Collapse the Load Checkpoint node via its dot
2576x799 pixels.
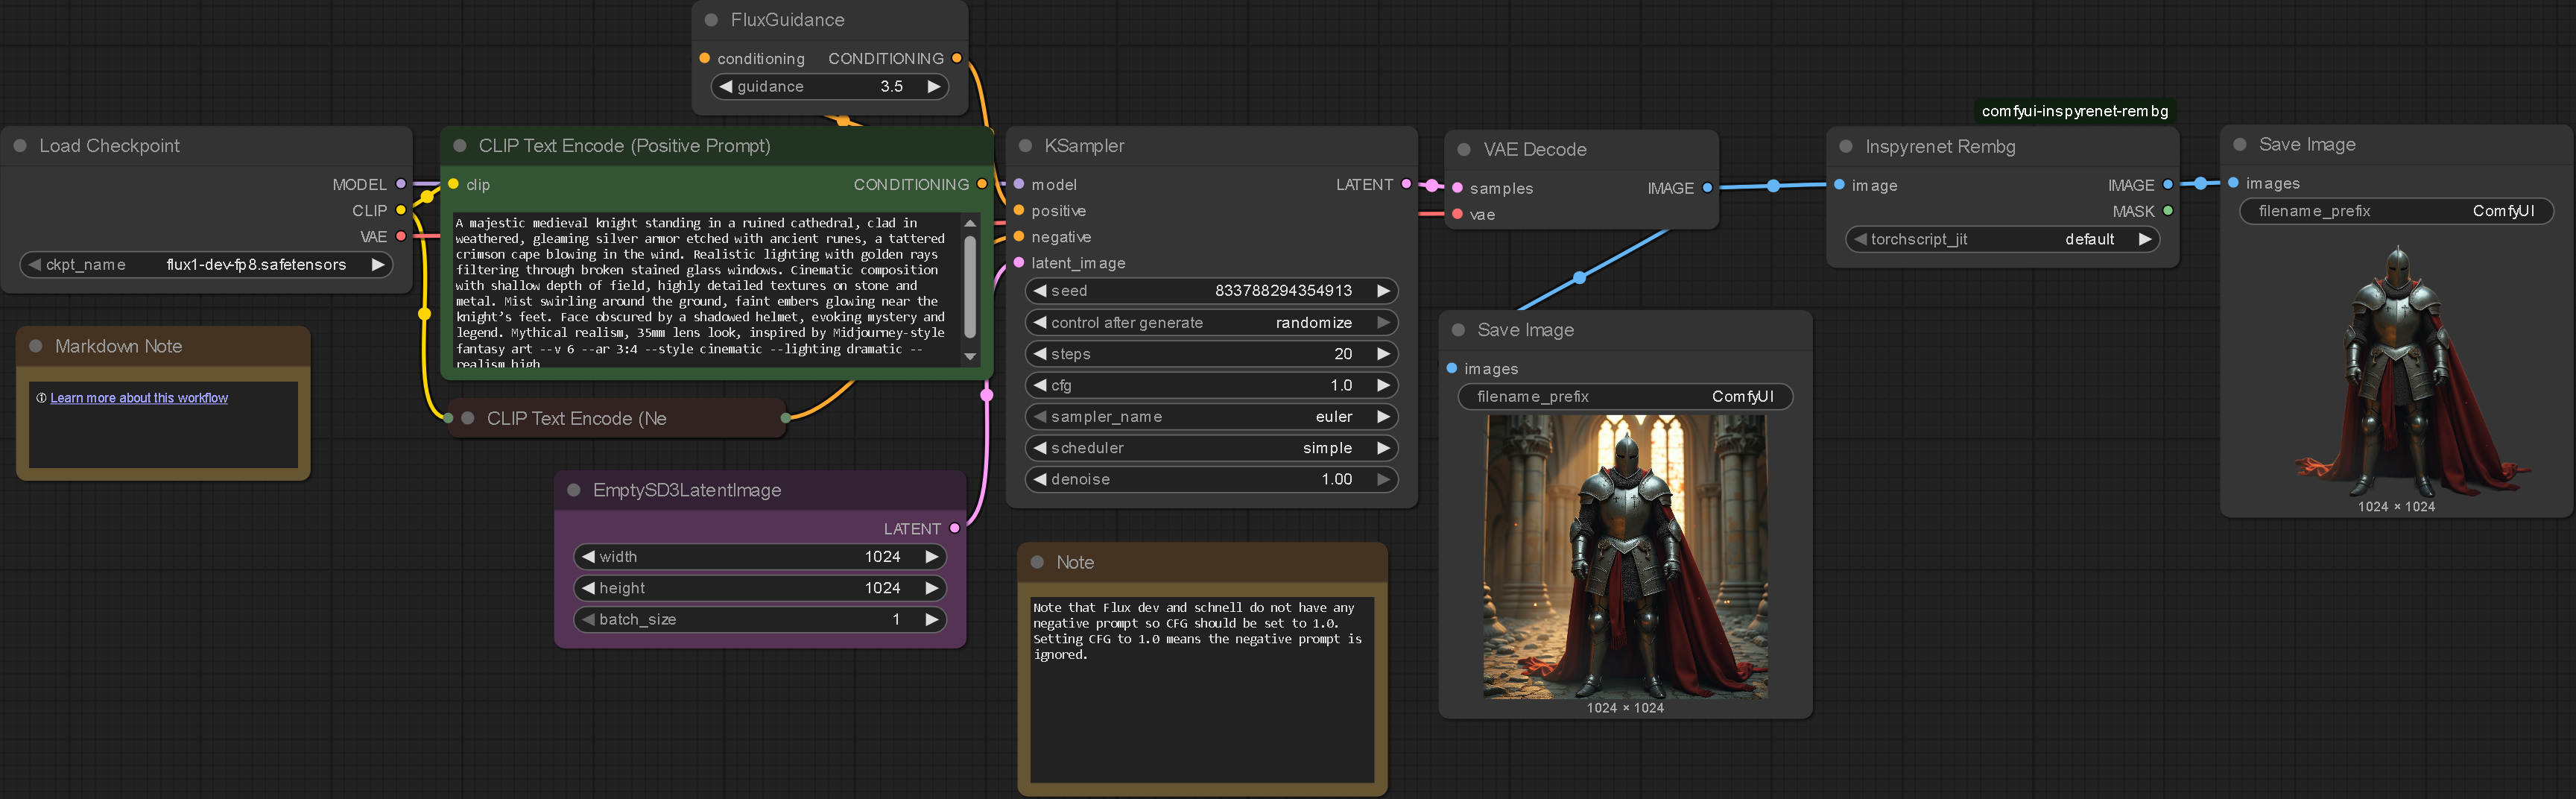tap(20, 146)
